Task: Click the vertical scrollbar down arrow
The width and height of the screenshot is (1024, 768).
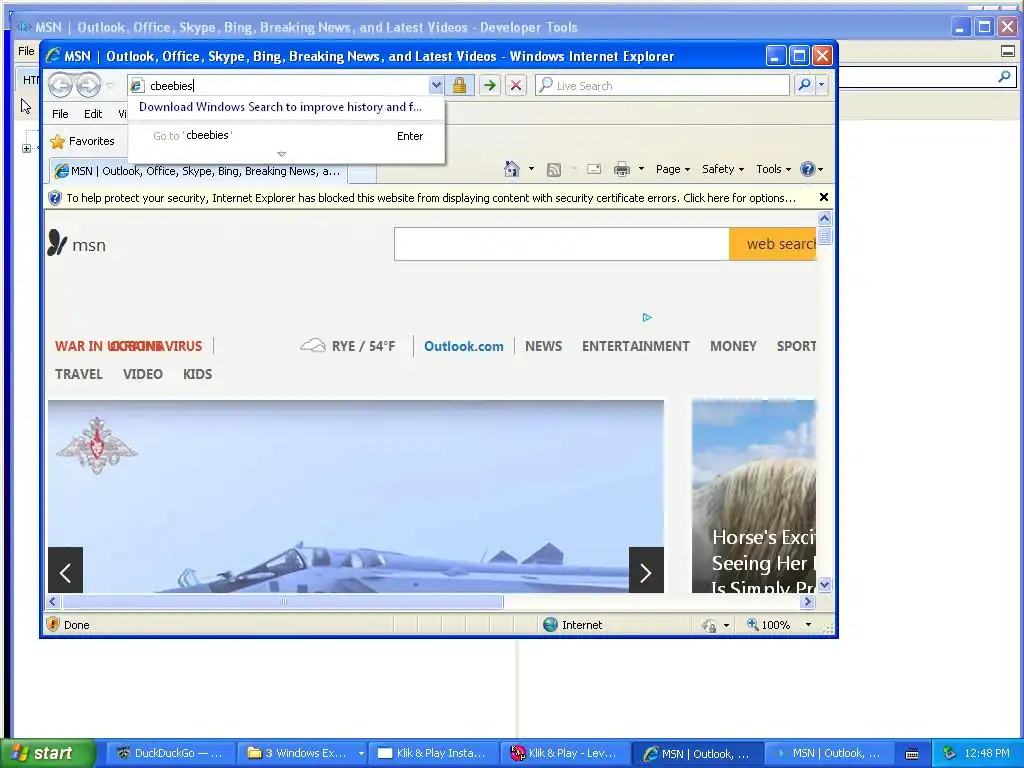Action: tap(824, 585)
